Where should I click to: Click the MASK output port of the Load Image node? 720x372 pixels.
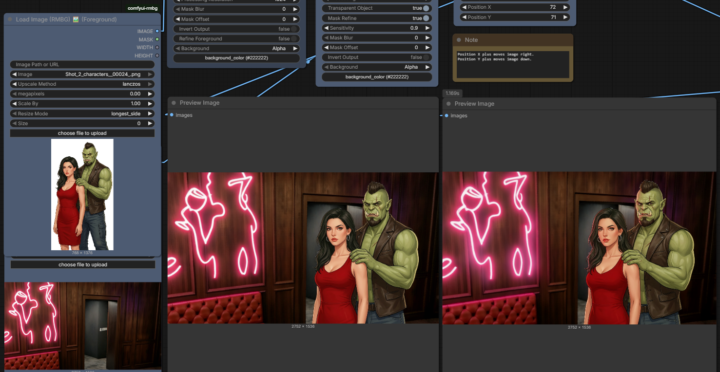(157, 39)
